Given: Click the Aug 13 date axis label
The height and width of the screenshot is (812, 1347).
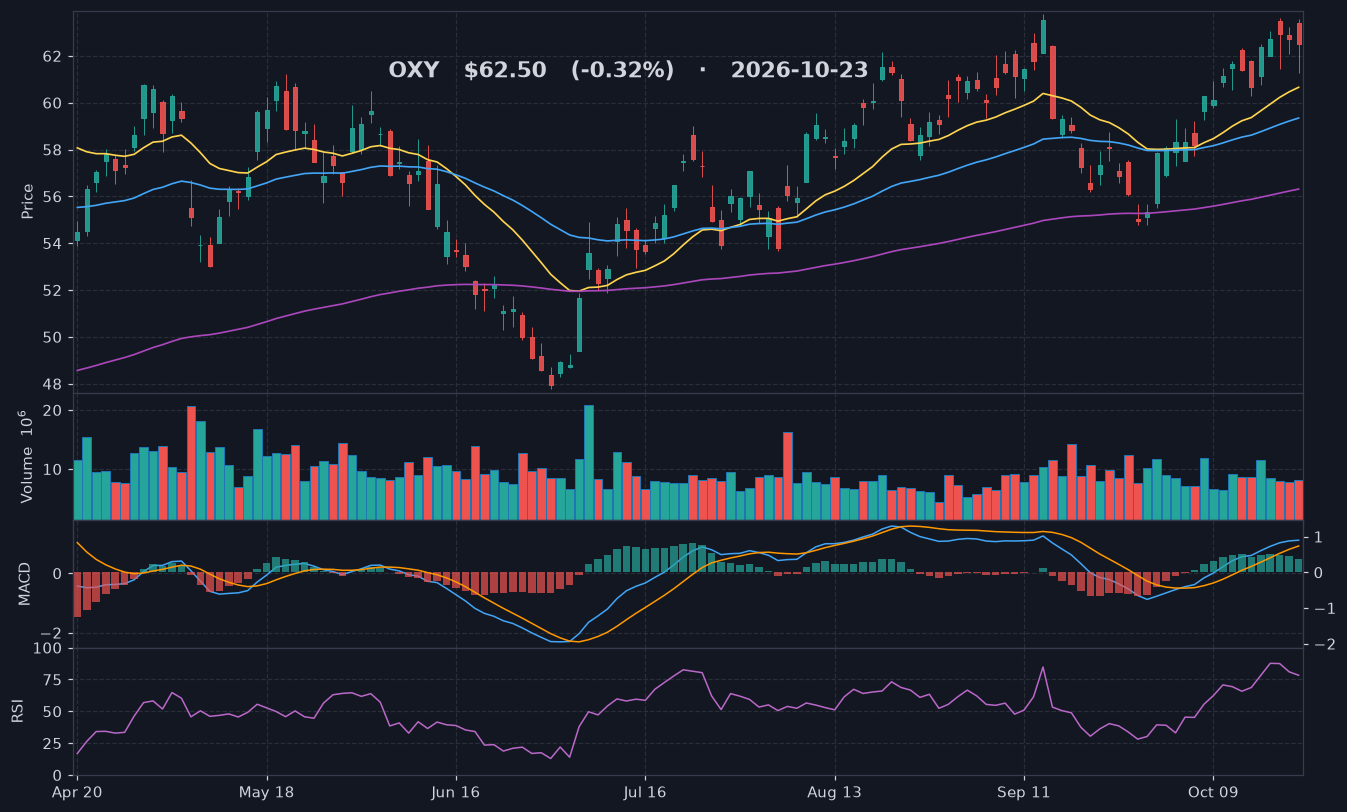Looking at the screenshot, I should tap(834, 792).
